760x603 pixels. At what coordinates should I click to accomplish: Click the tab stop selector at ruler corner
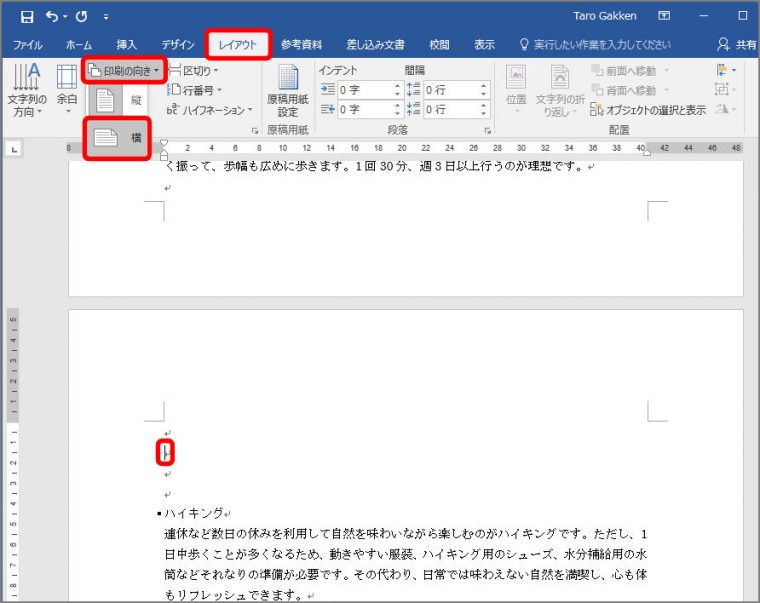[14, 149]
